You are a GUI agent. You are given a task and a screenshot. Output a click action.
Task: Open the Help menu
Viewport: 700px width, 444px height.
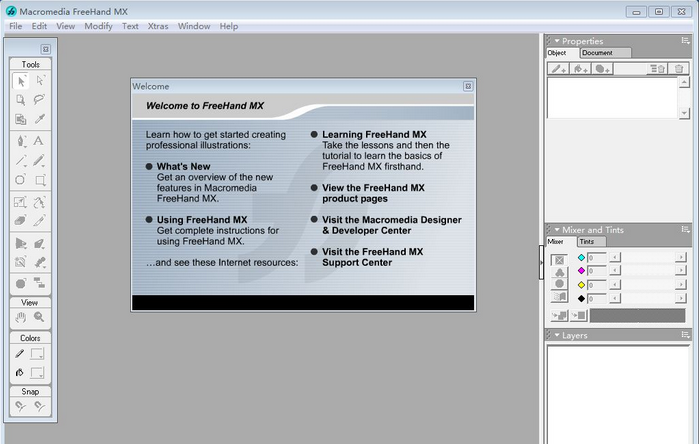coord(229,26)
